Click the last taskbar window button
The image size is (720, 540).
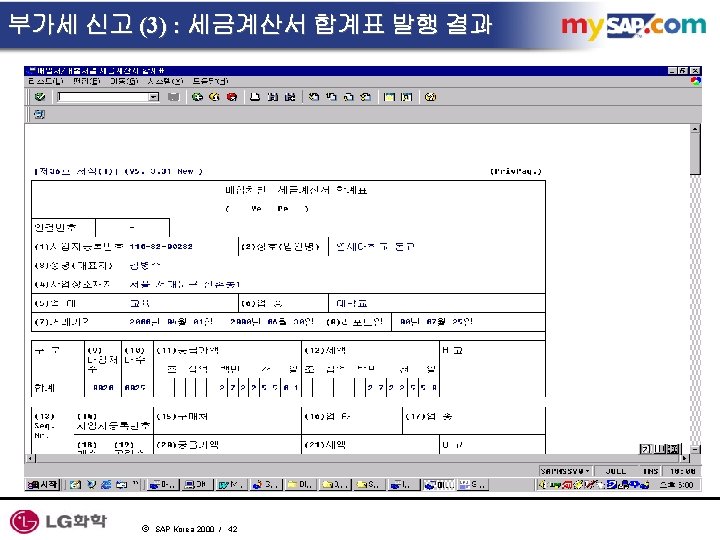473,484
